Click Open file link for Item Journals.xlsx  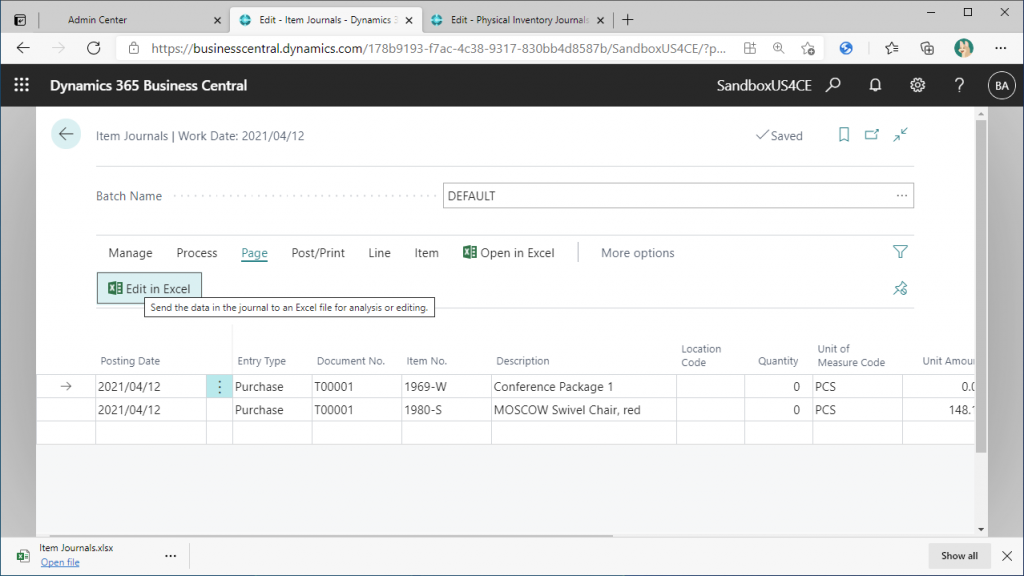(60, 562)
